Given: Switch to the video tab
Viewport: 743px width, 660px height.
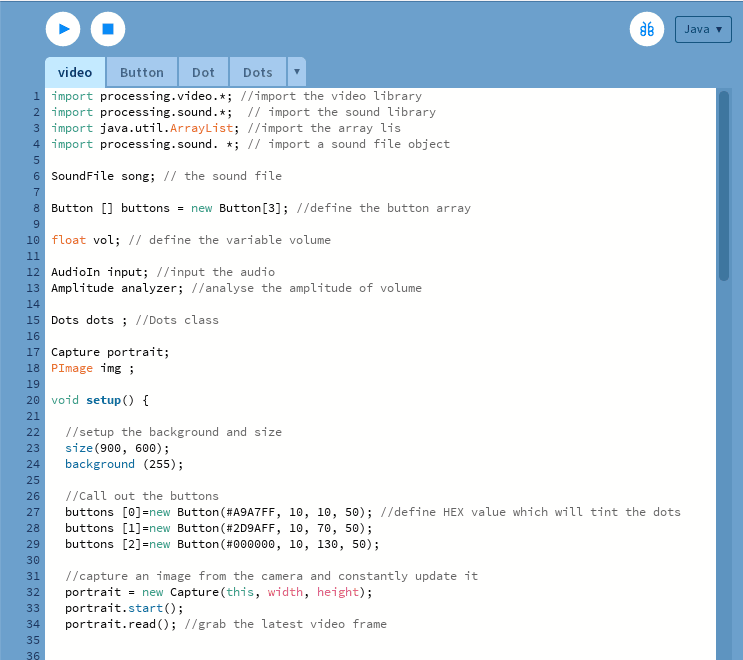Looking at the screenshot, I should coord(75,72).
